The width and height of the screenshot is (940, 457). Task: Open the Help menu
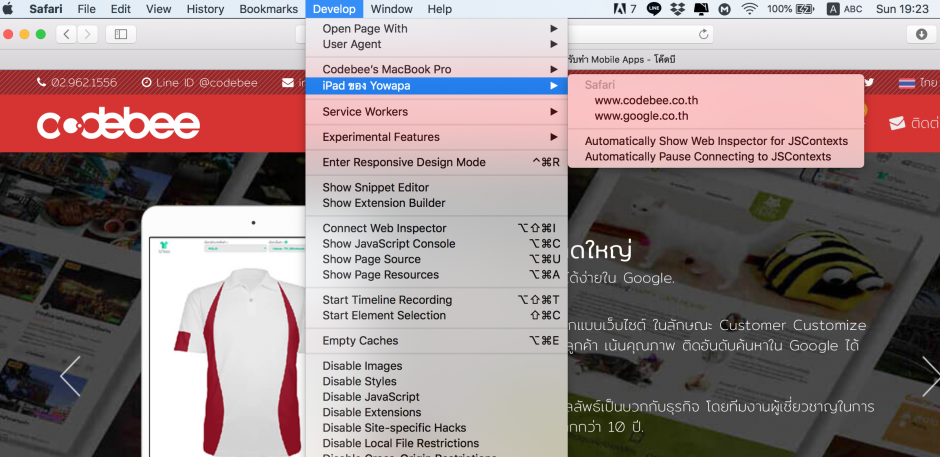click(439, 9)
